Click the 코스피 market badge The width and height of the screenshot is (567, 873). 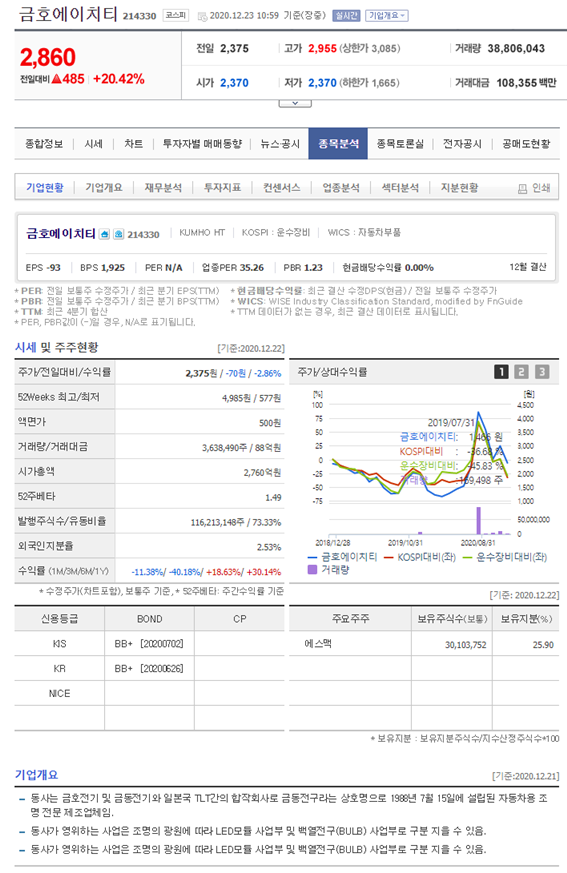[x=175, y=16]
